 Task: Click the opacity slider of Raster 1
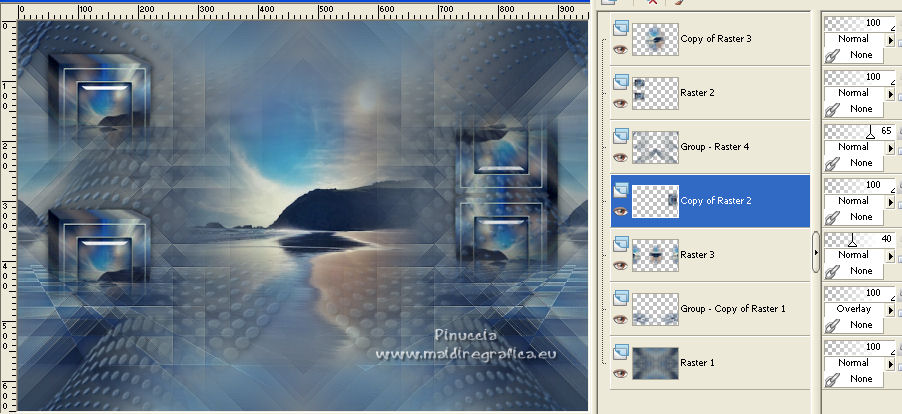pyautogui.click(x=859, y=347)
